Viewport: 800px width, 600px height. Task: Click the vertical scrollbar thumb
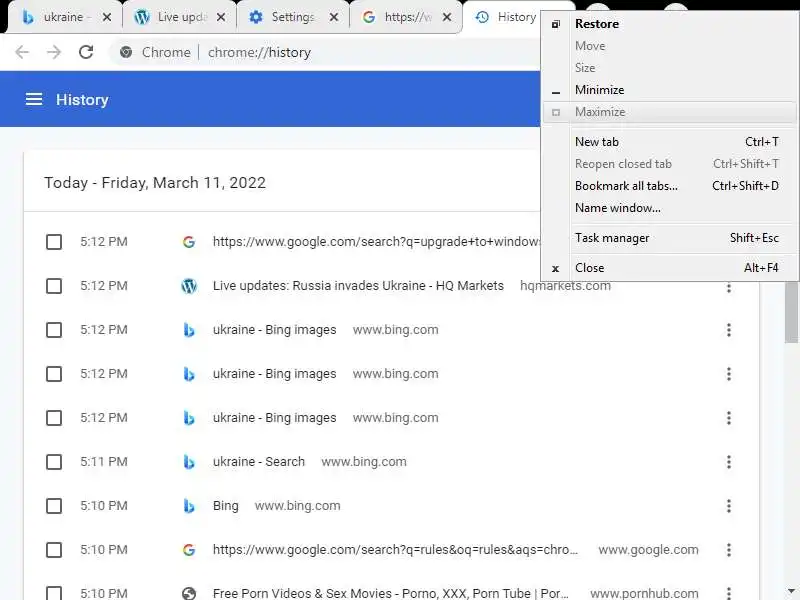(791, 312)
